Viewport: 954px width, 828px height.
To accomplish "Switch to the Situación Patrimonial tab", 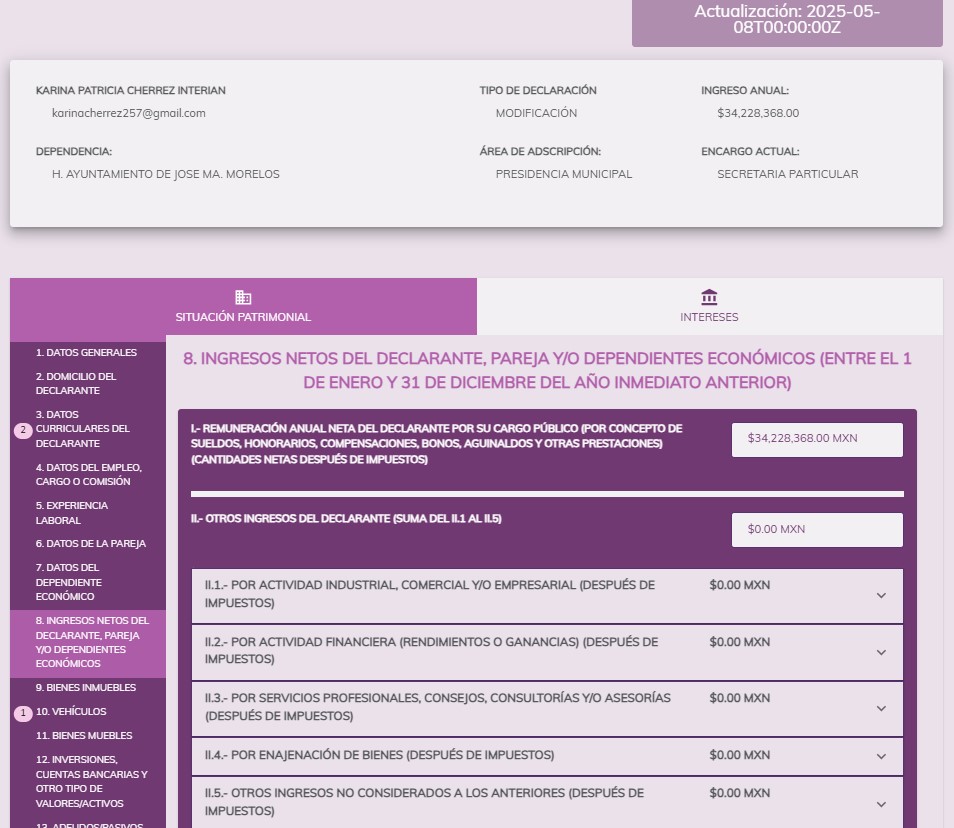I will (x=243, y=307).
